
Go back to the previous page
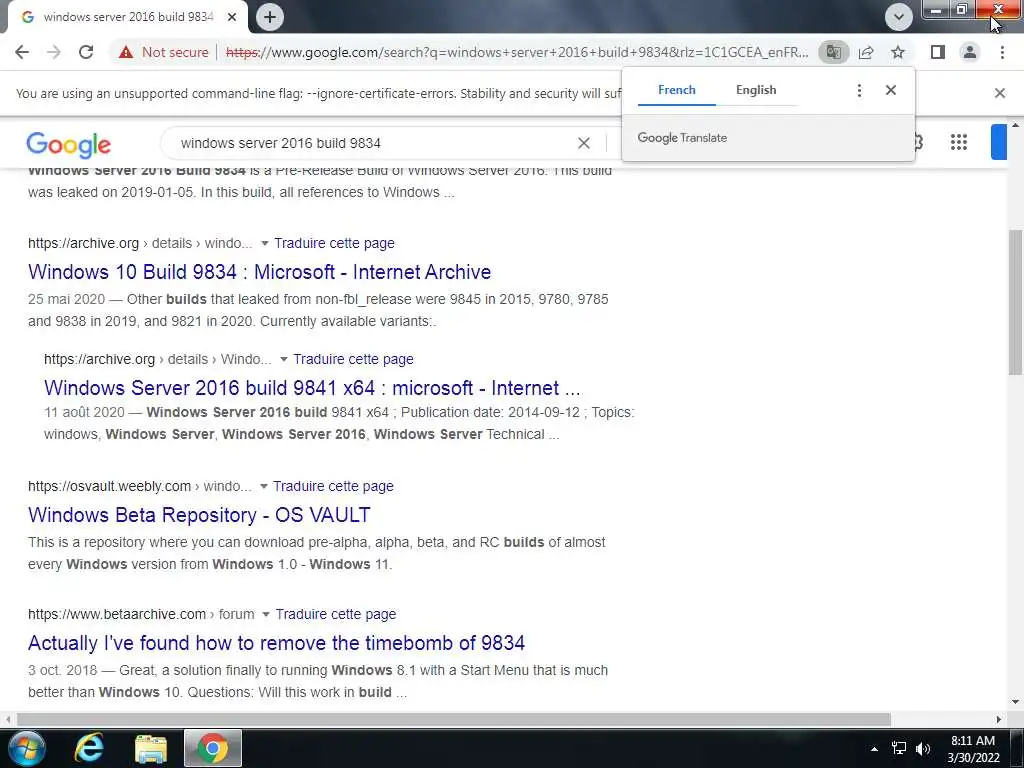22,52
